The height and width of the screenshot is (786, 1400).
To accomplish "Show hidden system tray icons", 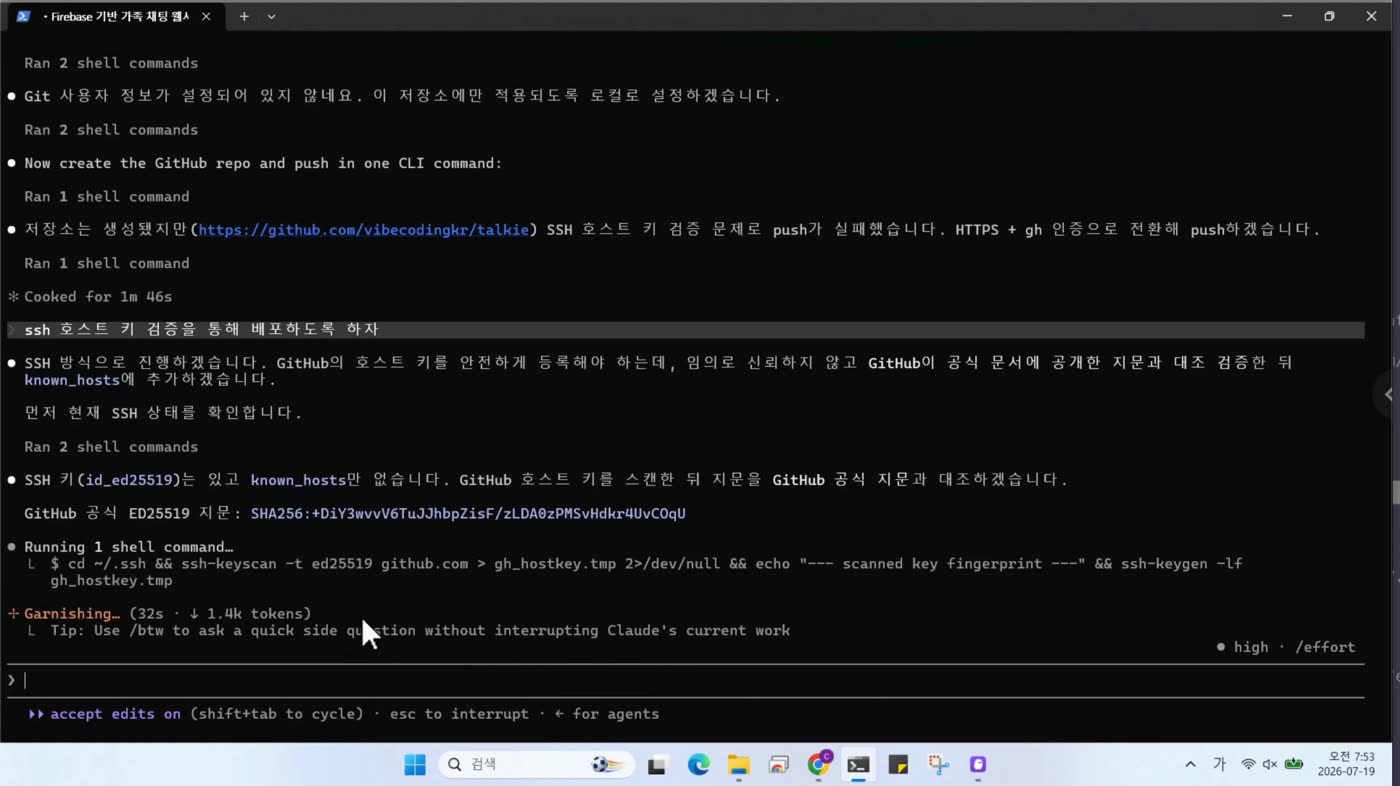I will [1190, 764].
